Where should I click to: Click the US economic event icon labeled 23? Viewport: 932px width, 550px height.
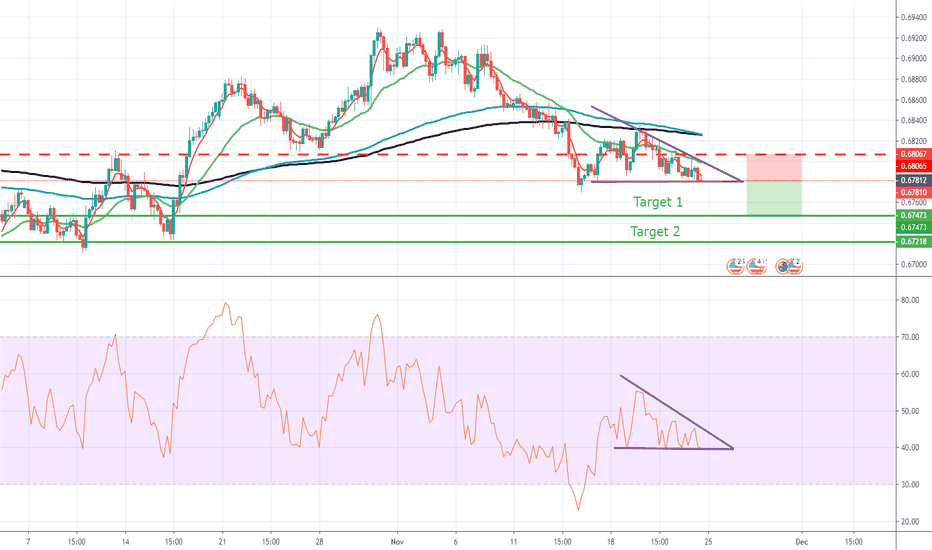(x=735, y=265)
